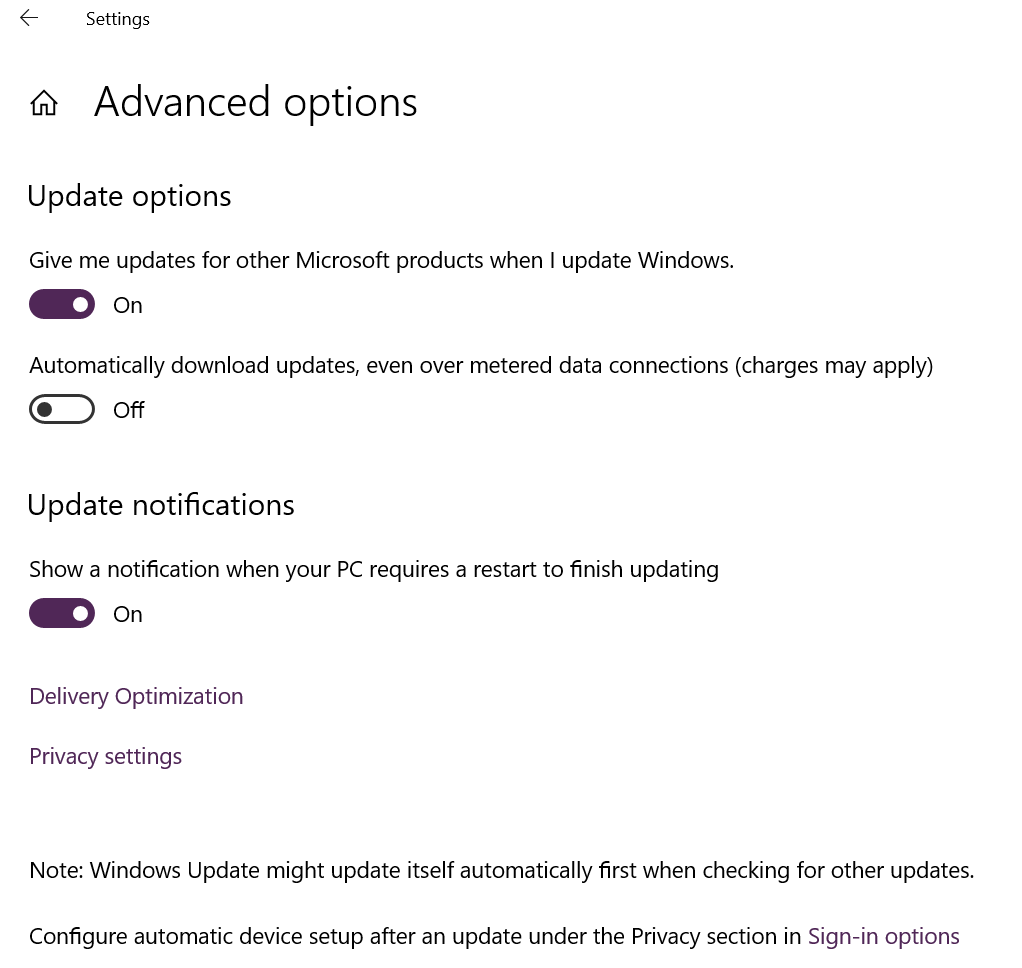Open Settings home via house icon
Image resolution: width=1022 pixels, height=968 pixels.
point(44,103)
